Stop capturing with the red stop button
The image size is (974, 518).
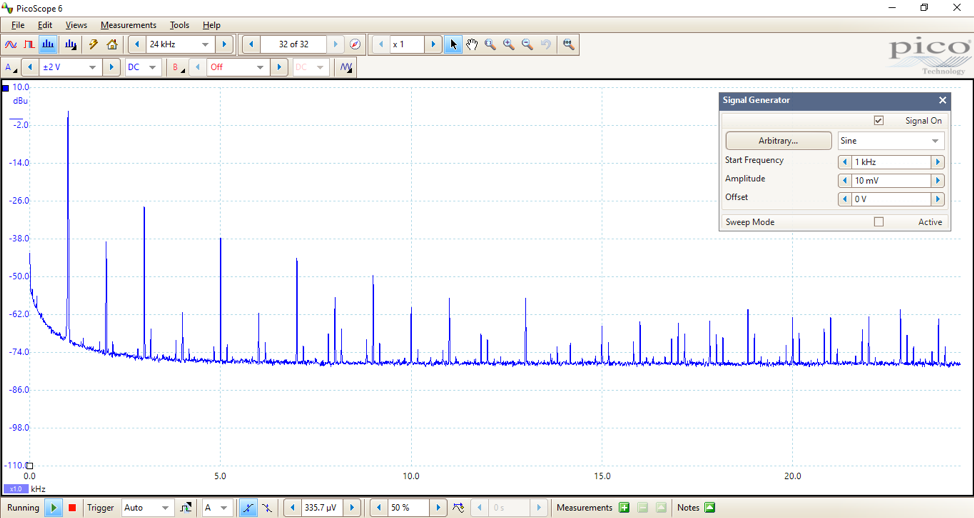[x=72, y=507]
